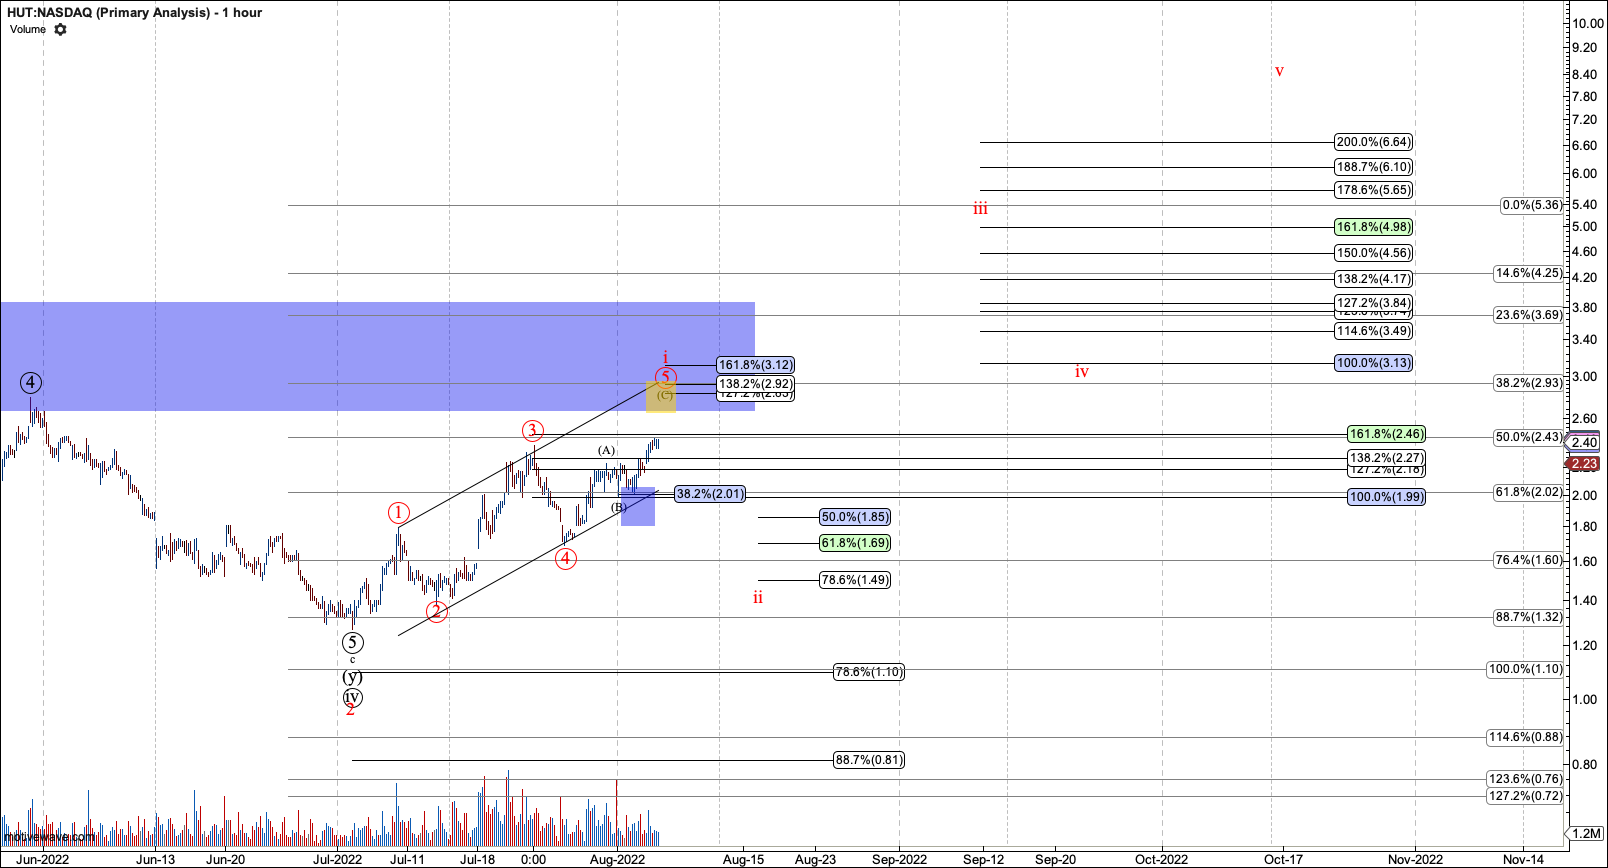Click the 23.6%(3.69) retracement label

1529,315
